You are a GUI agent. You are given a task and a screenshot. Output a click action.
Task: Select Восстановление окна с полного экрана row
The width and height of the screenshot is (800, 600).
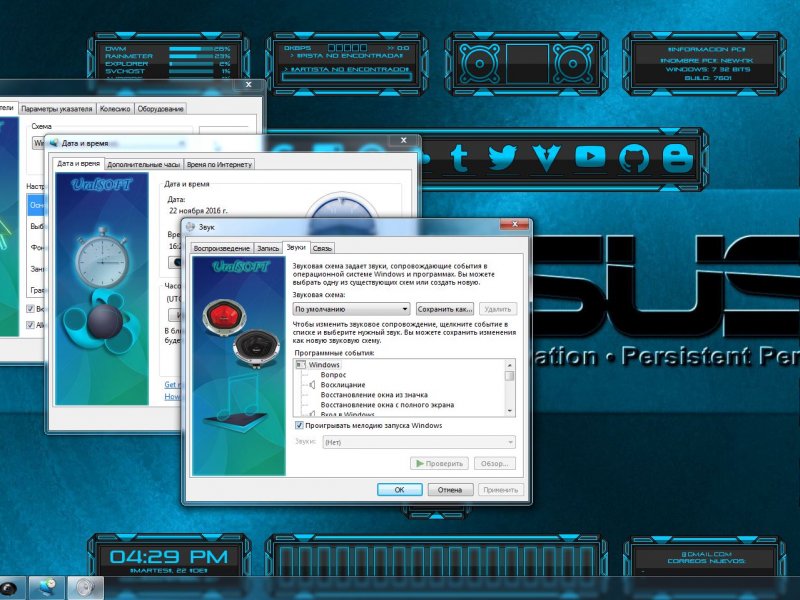pyautogui.click(x=387, y=405)
